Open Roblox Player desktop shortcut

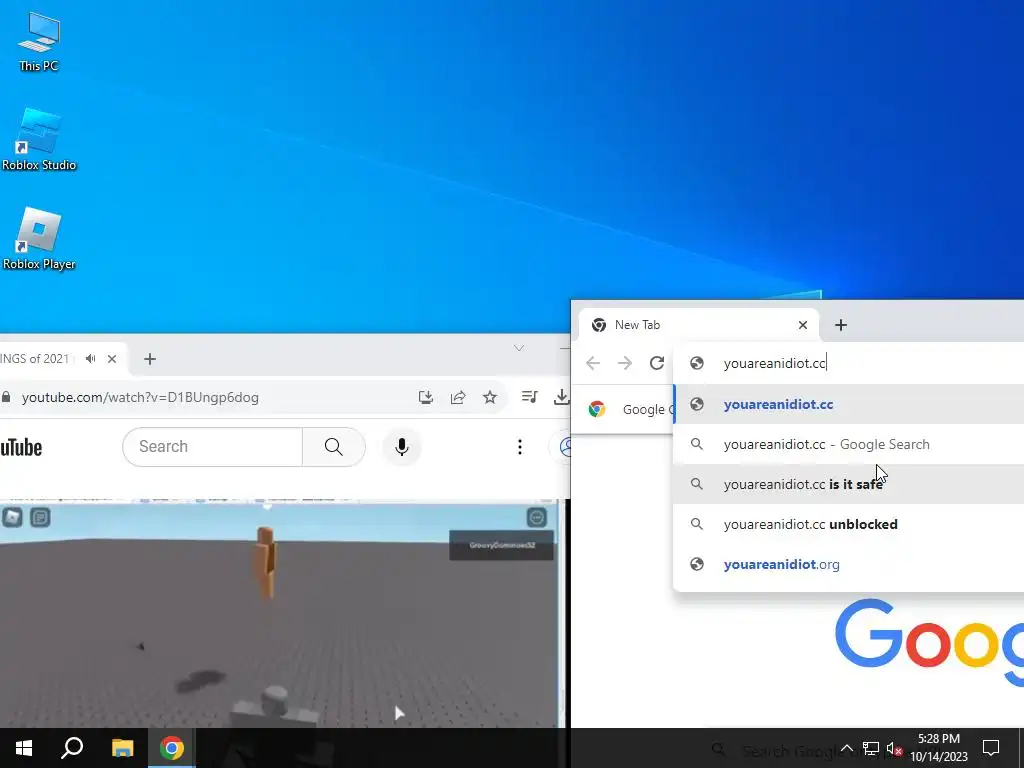tap(39, 239)
